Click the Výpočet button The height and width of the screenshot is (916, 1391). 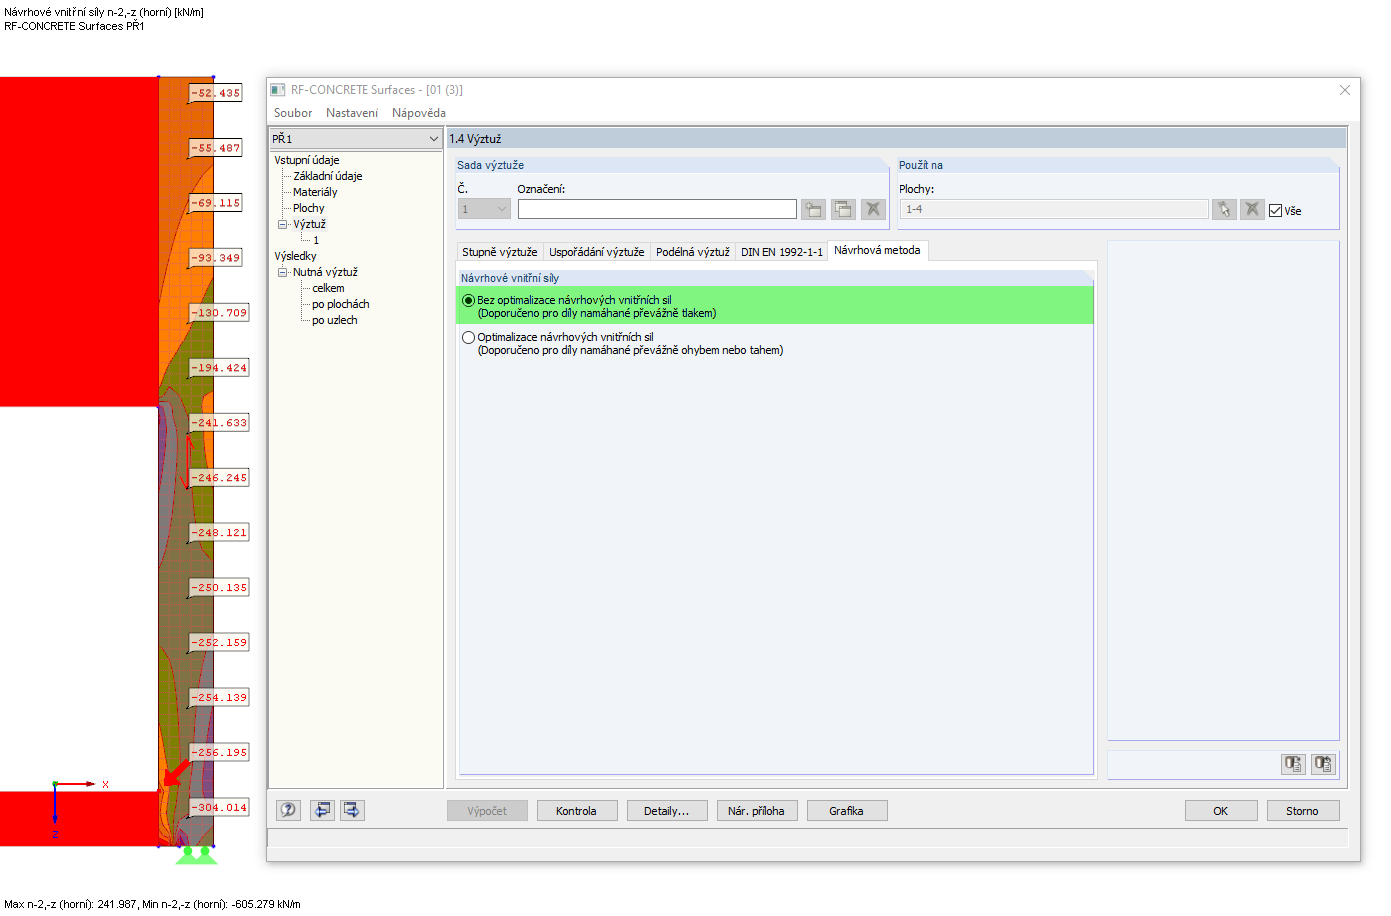point(487,811)
